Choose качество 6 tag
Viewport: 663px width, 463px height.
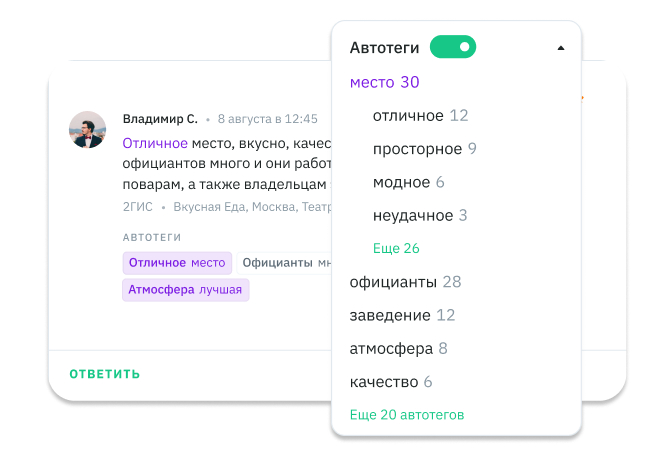point(390,382)
